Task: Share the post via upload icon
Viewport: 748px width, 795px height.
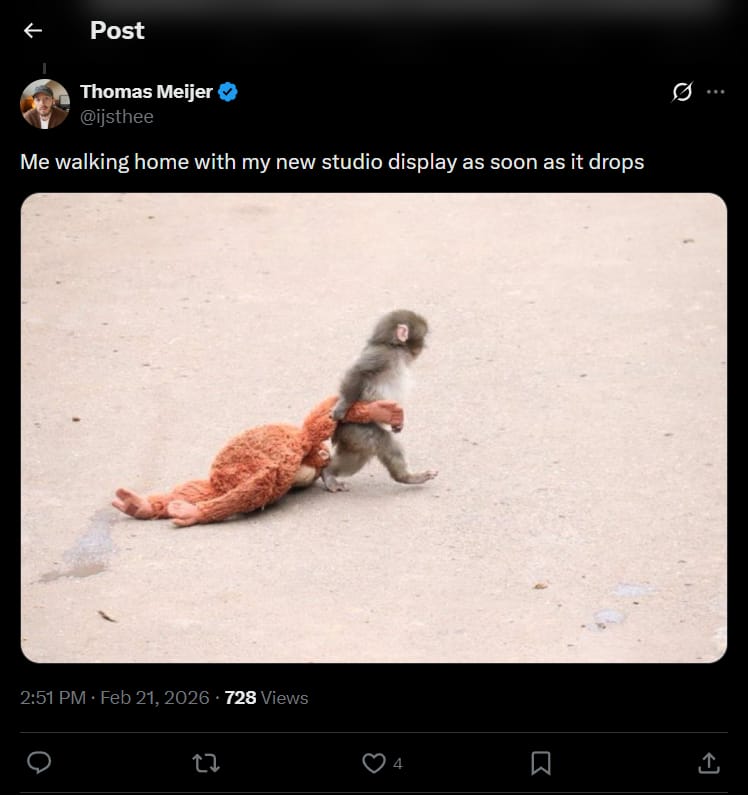Action: click(x=708, y=763)
